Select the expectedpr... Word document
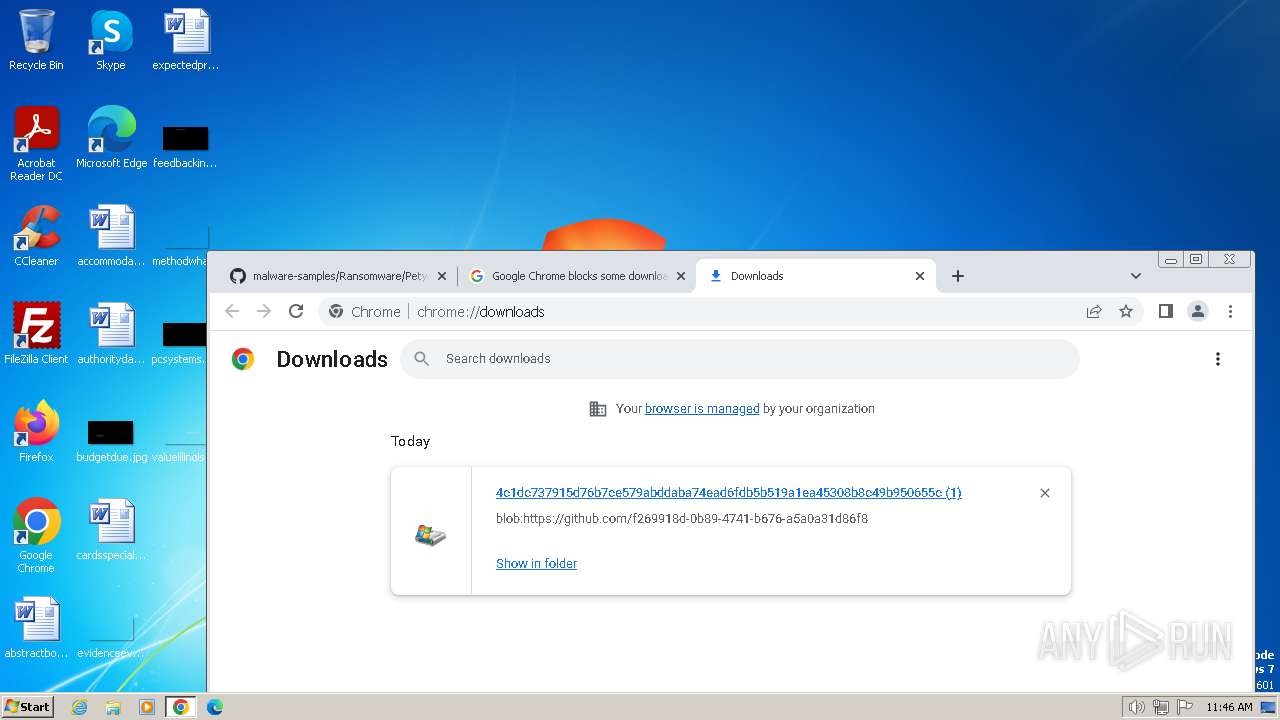Image resolution: width=1280 pixels, height=720 pixels. point(186,40)
